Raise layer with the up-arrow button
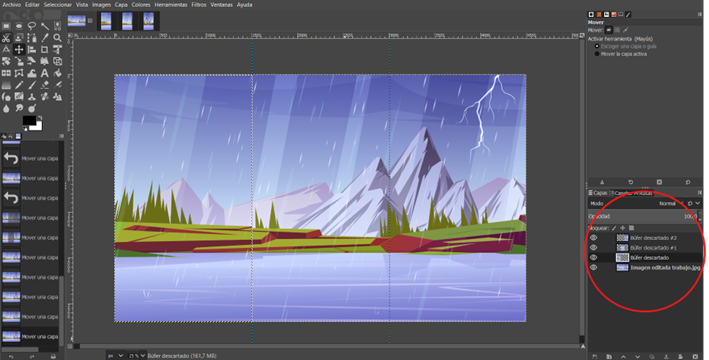The width and height of the screenshot is (709, 360). [x=623, y=356]
